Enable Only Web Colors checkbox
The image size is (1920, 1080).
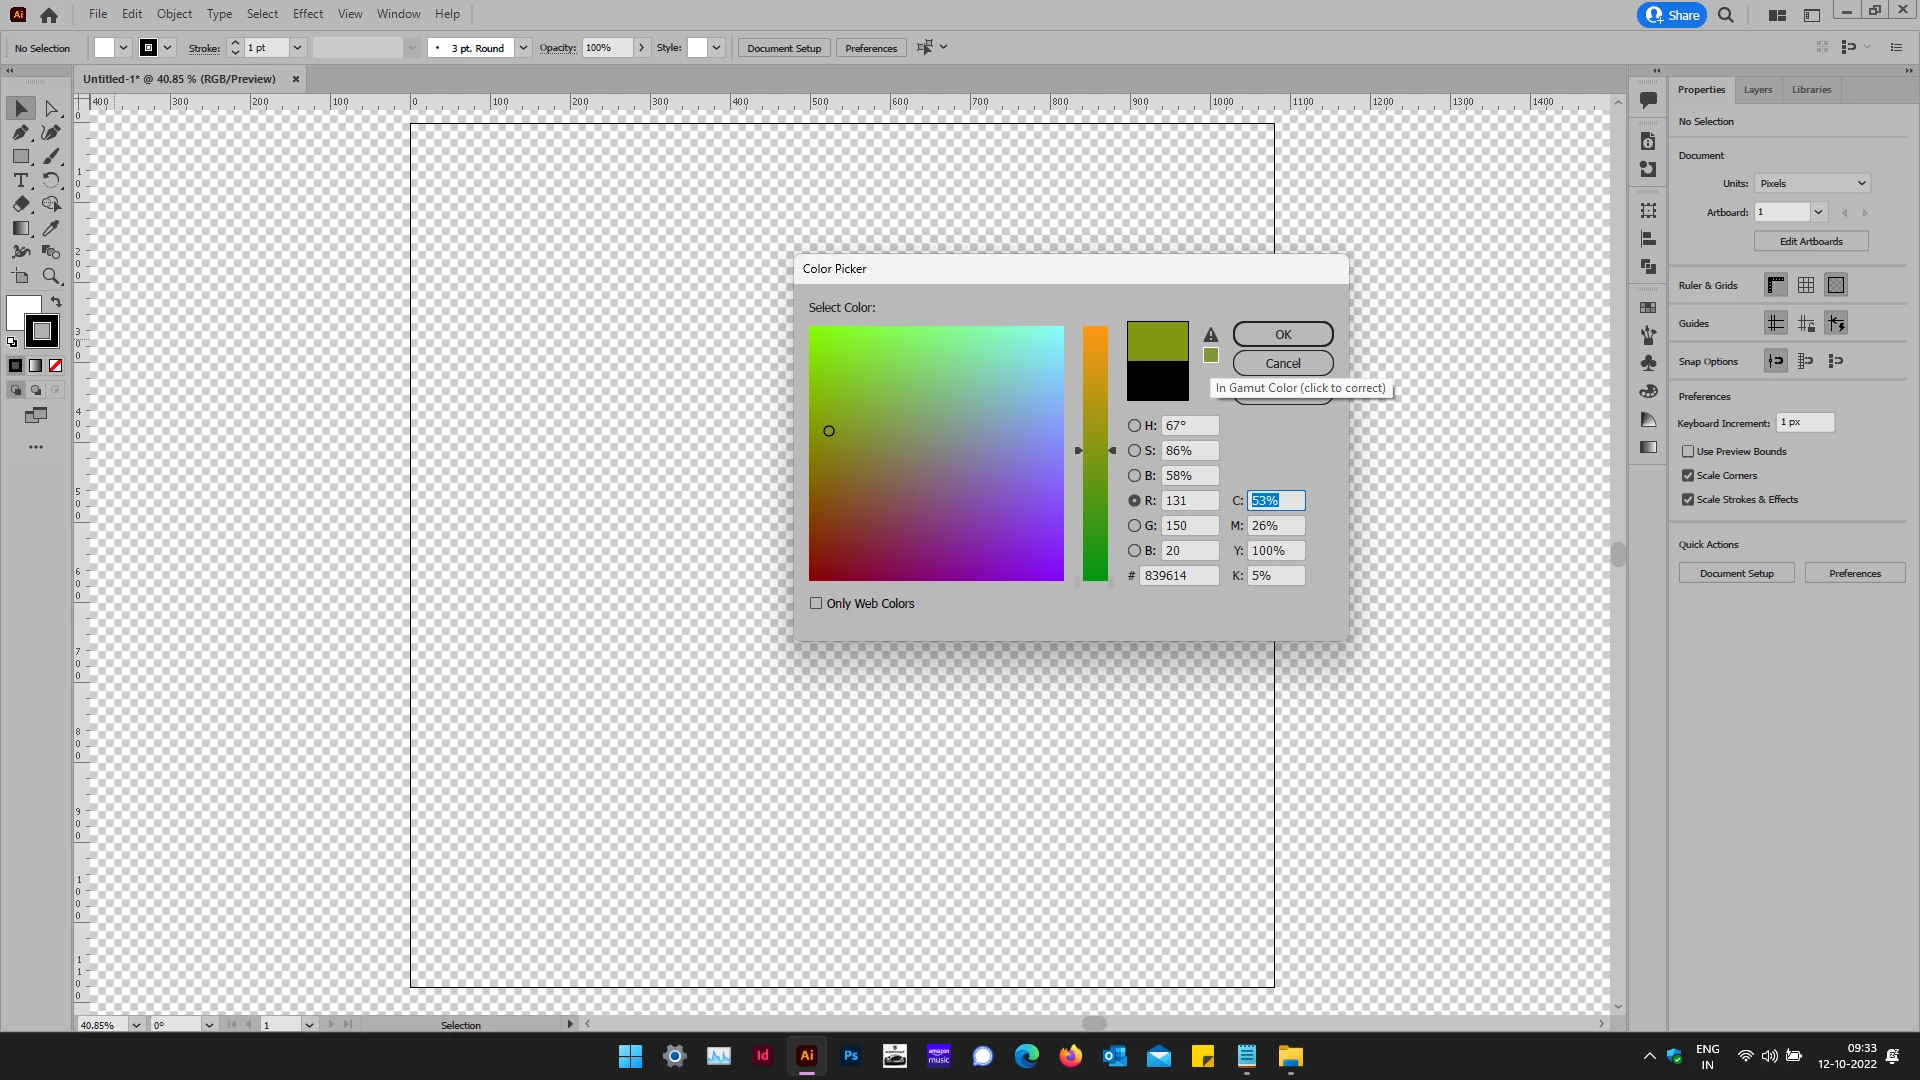(816, 603)
